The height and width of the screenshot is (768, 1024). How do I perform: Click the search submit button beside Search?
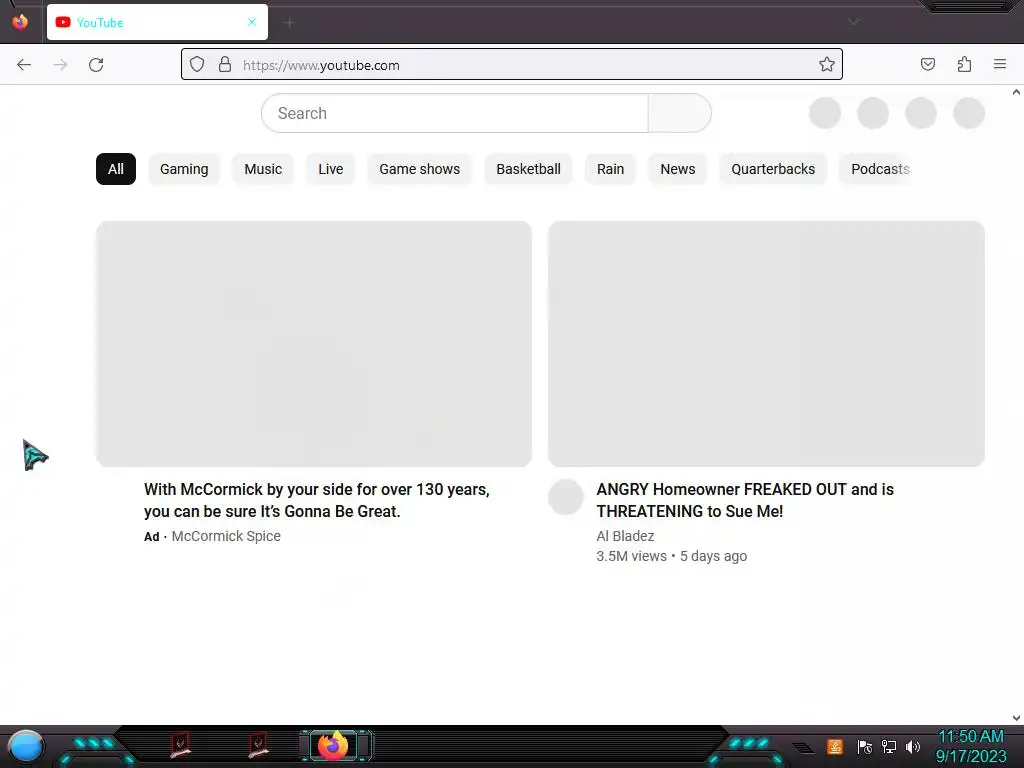(679, 113)
